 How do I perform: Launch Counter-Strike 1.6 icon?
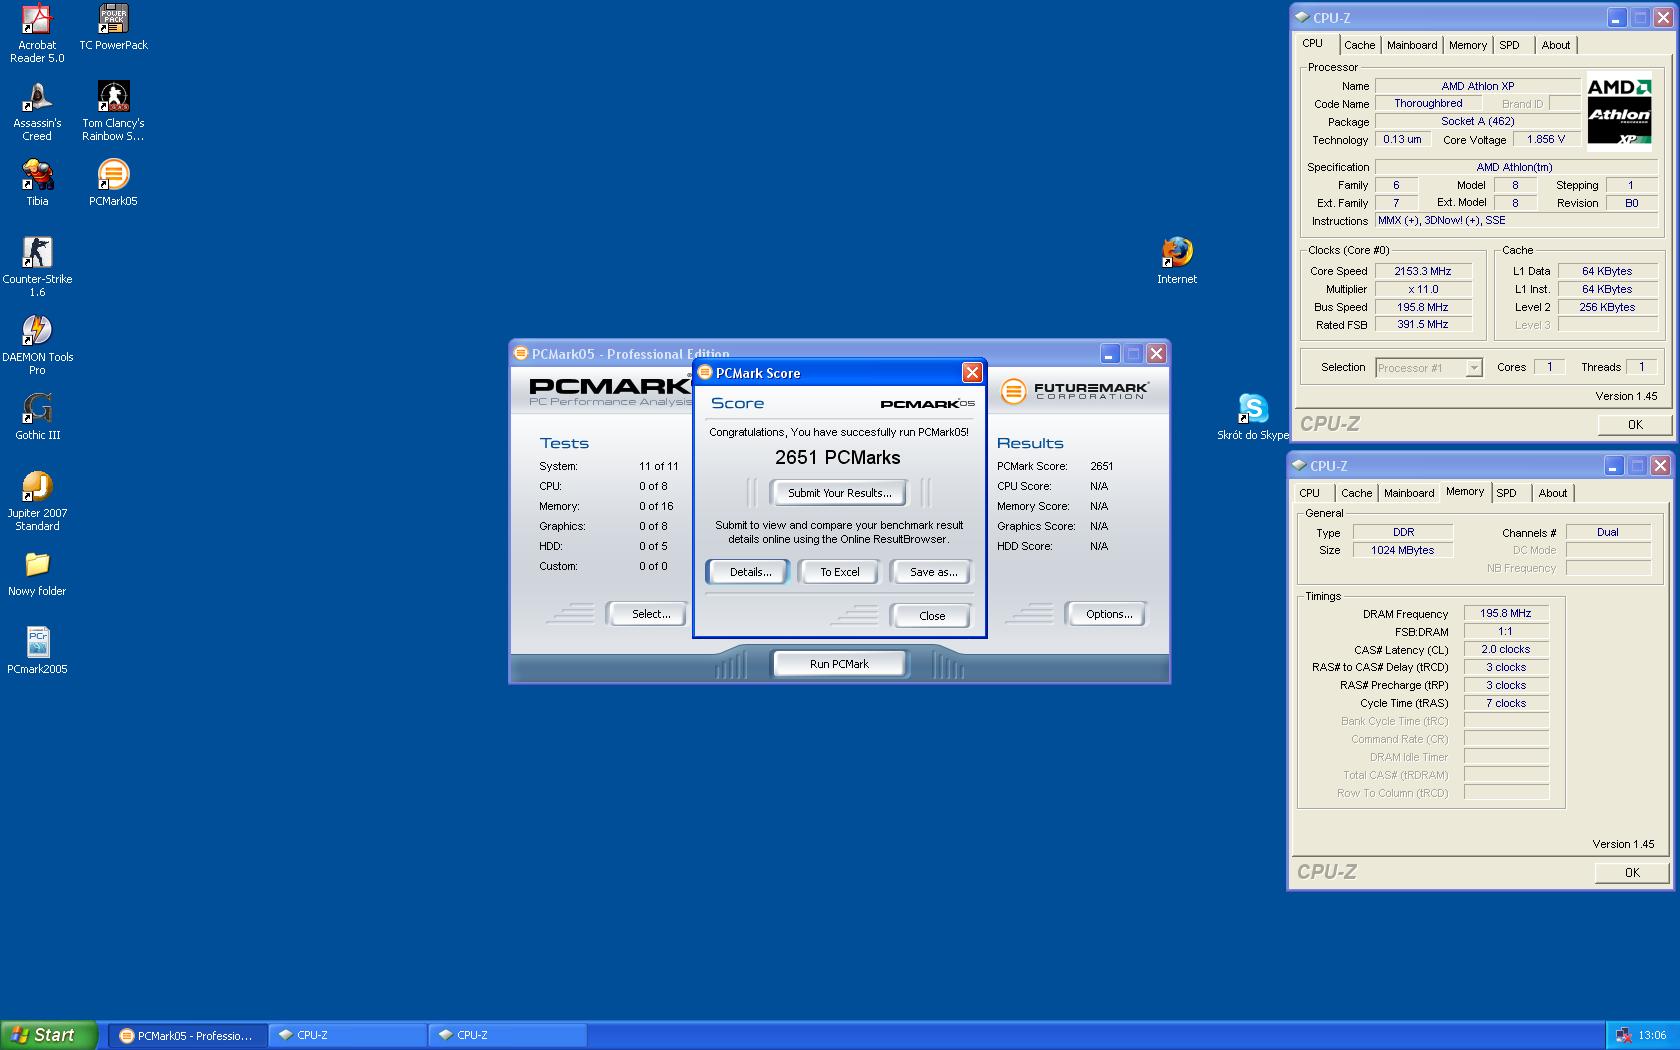37,268
